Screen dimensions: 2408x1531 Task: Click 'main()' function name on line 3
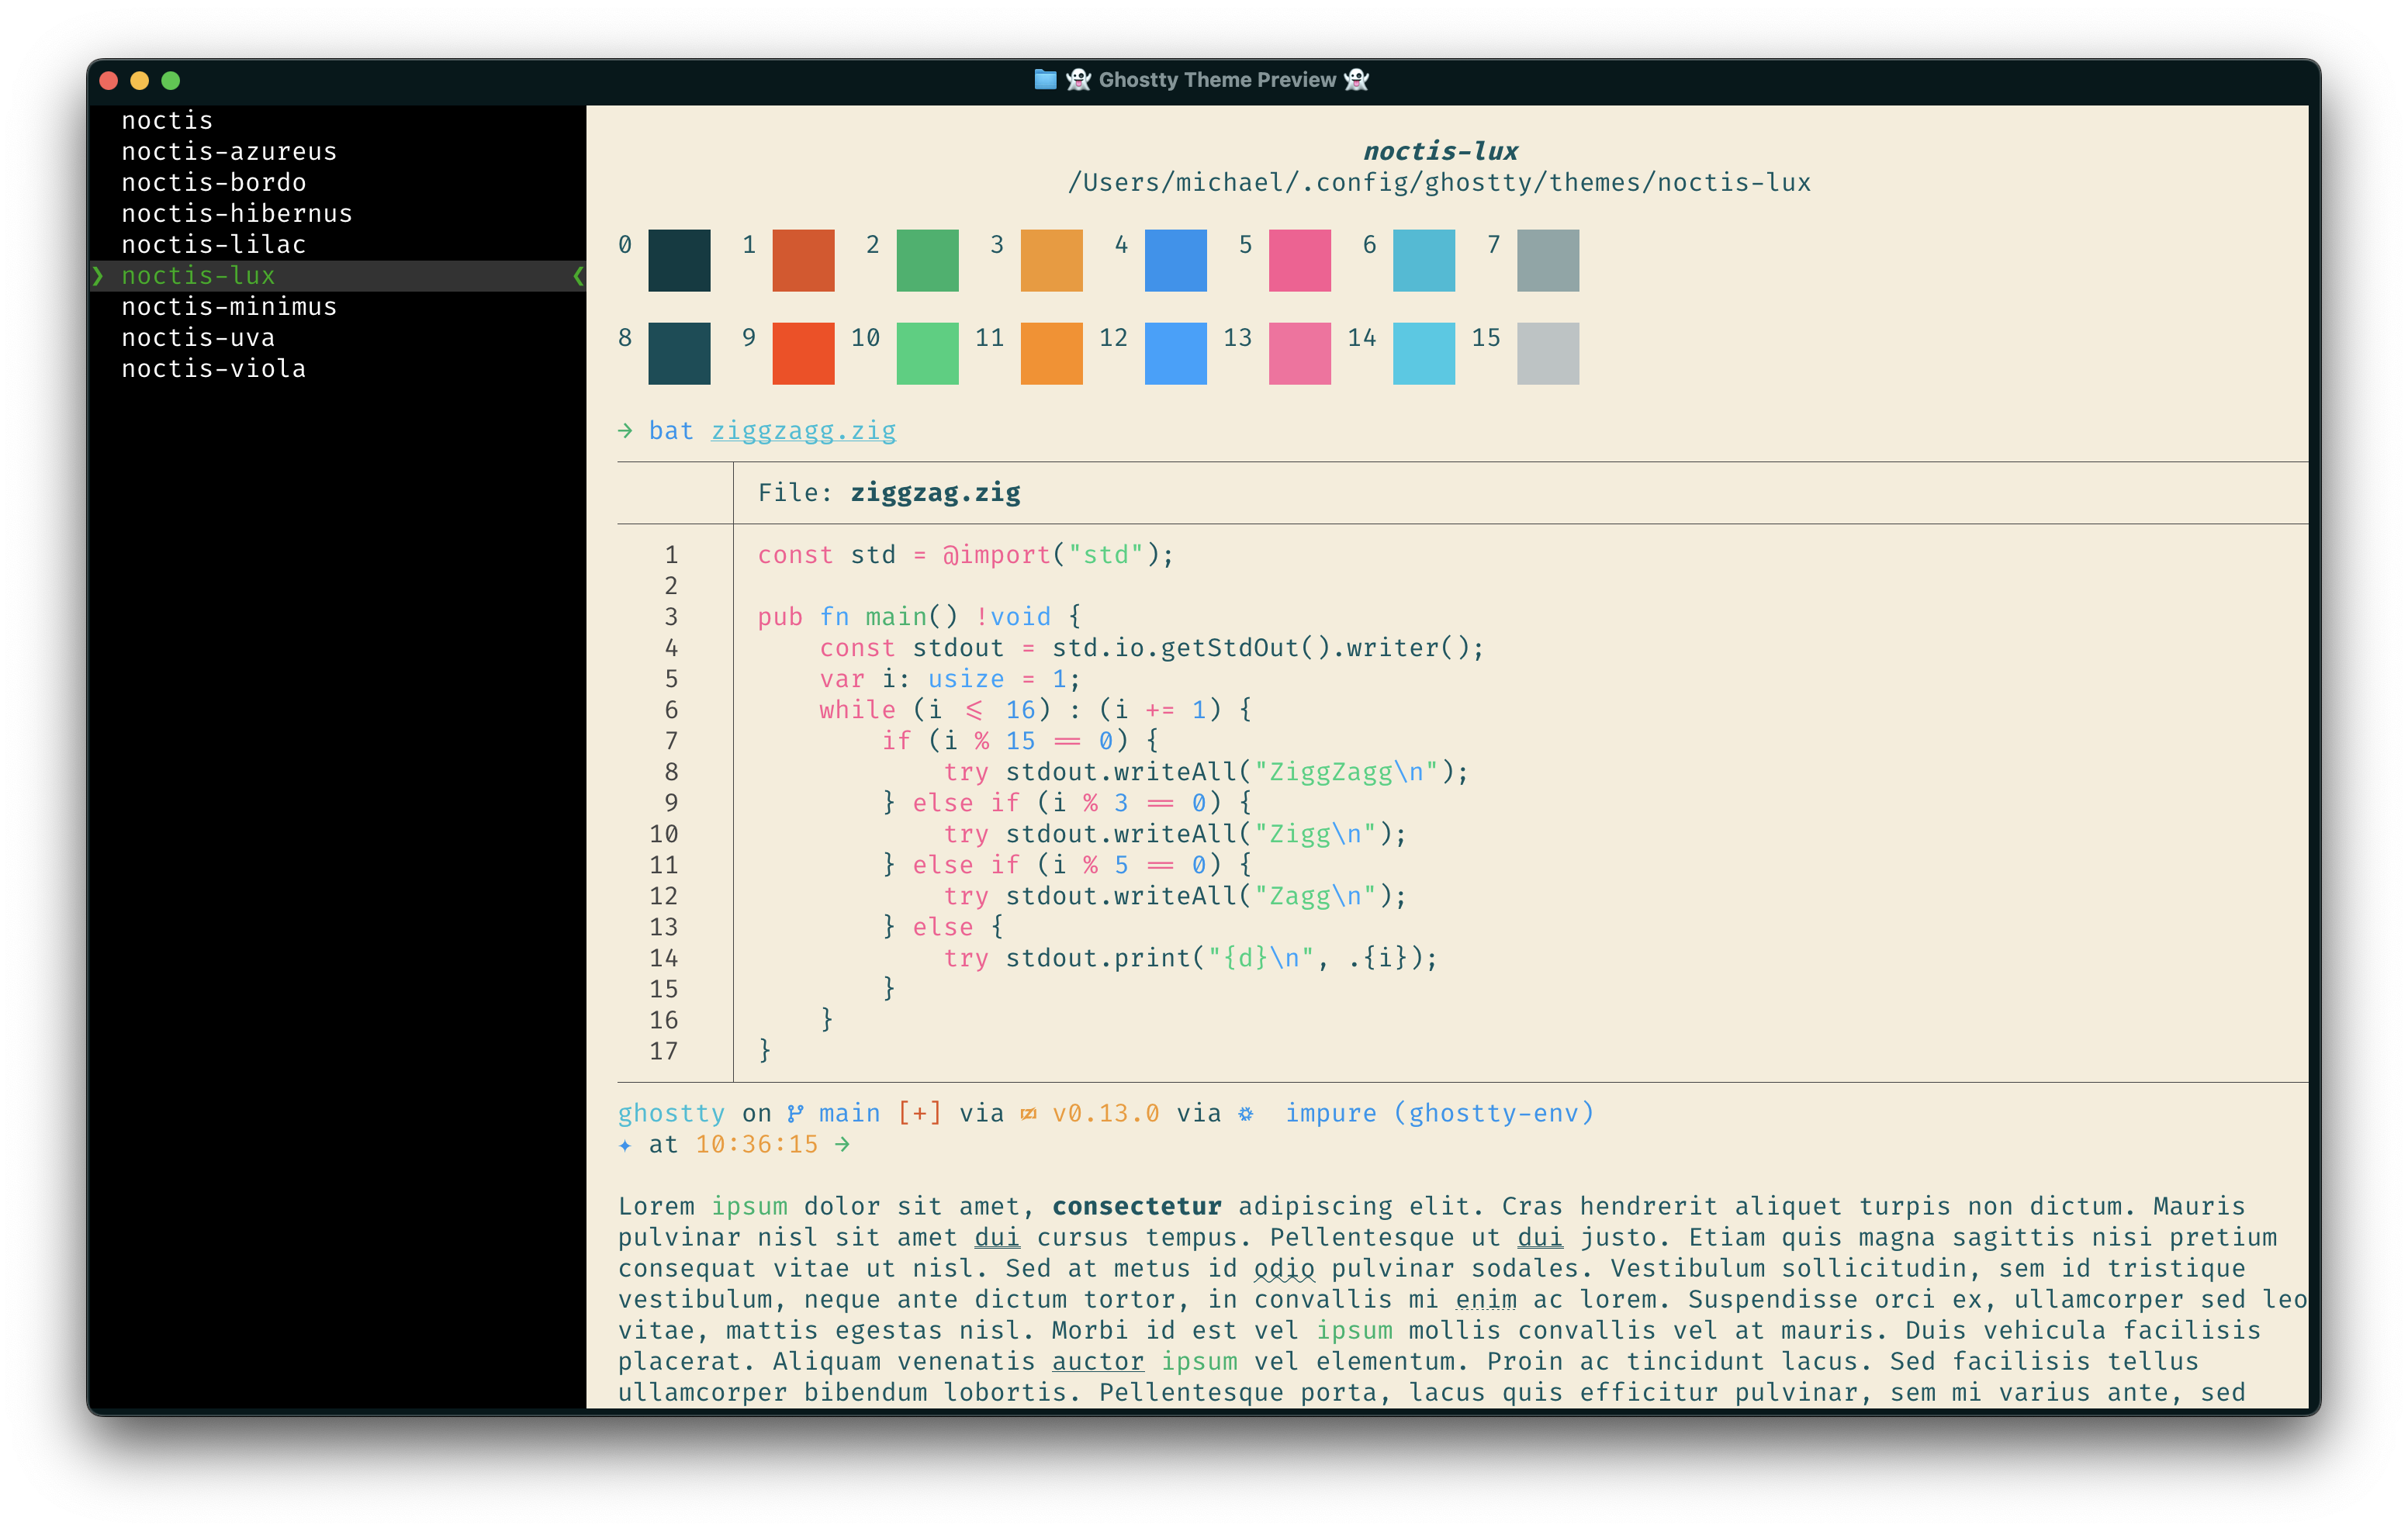point(911,617)
